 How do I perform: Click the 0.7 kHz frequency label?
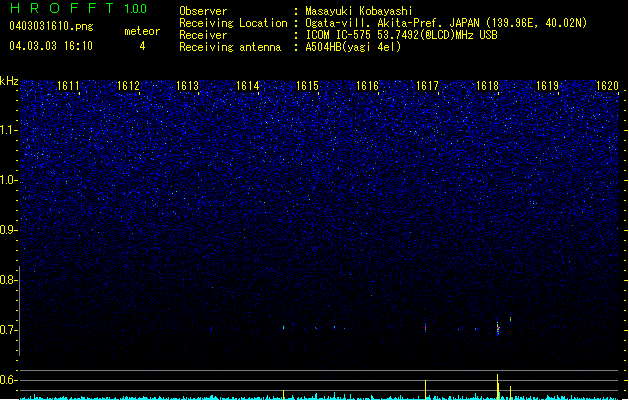8,330
